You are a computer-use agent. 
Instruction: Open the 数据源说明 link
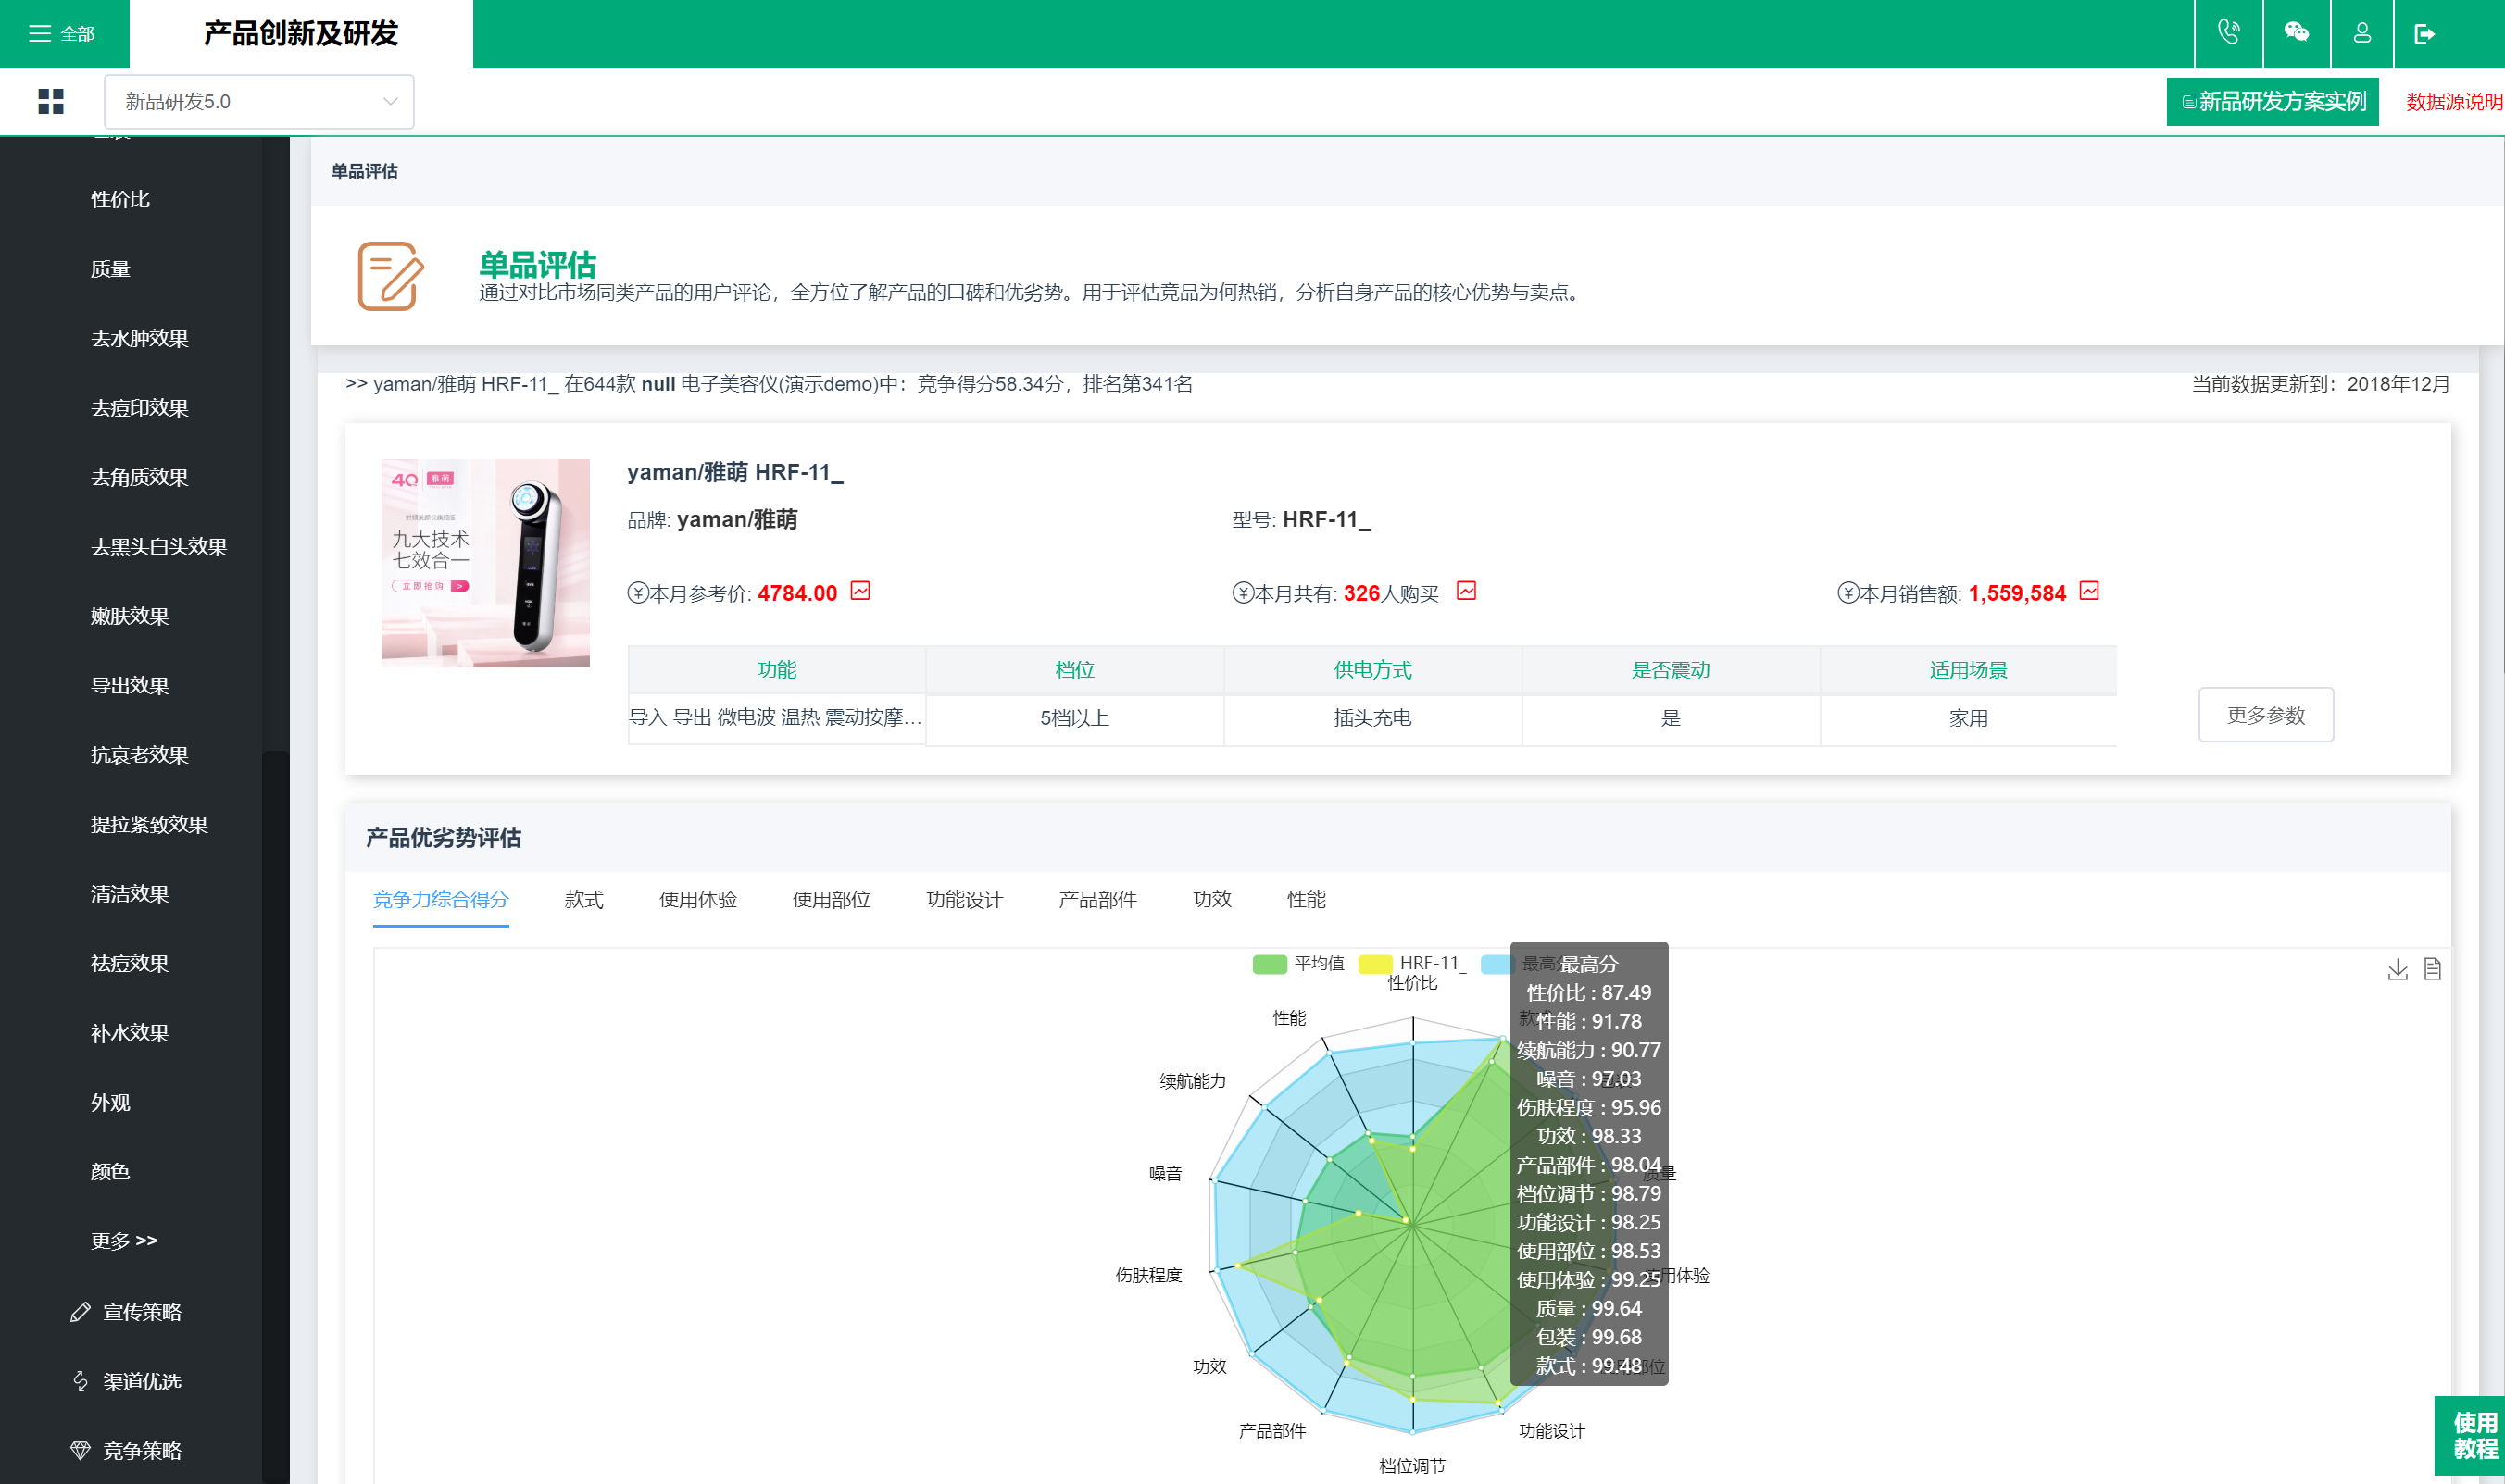pyautogui.click(x=2454, y=101)
